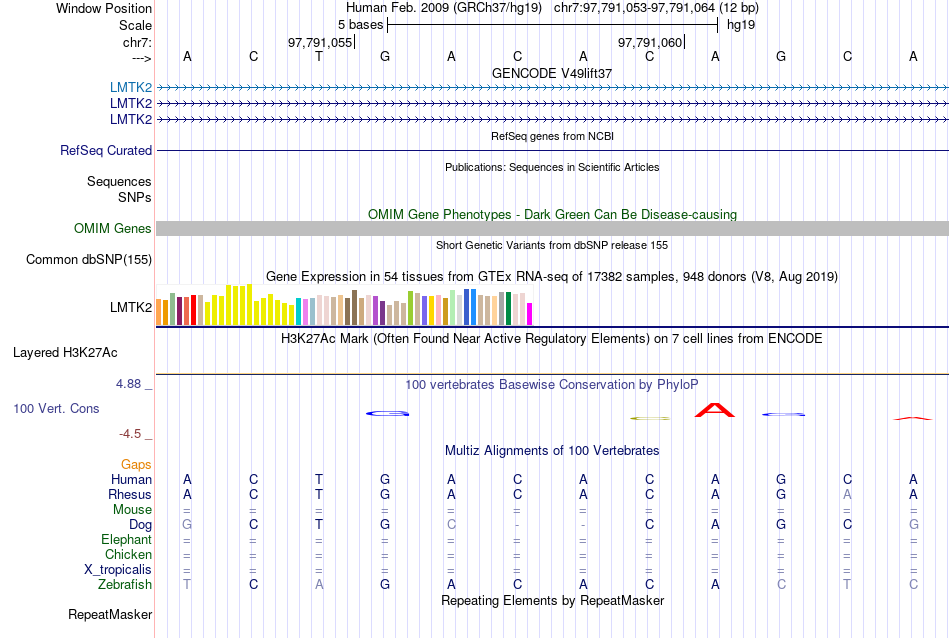
Task: Click 'Short Genetic Variants from dbSNP release 155'
Action: click(552, 245)
